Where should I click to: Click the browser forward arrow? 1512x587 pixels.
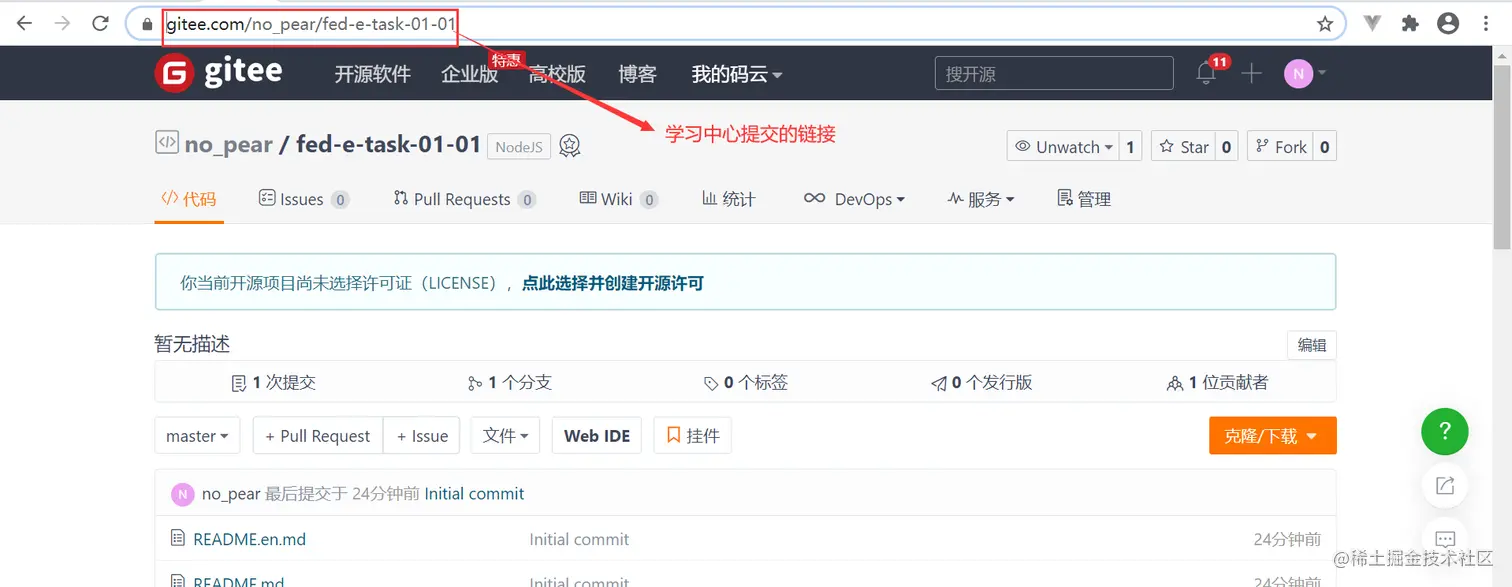coord(62,24)
